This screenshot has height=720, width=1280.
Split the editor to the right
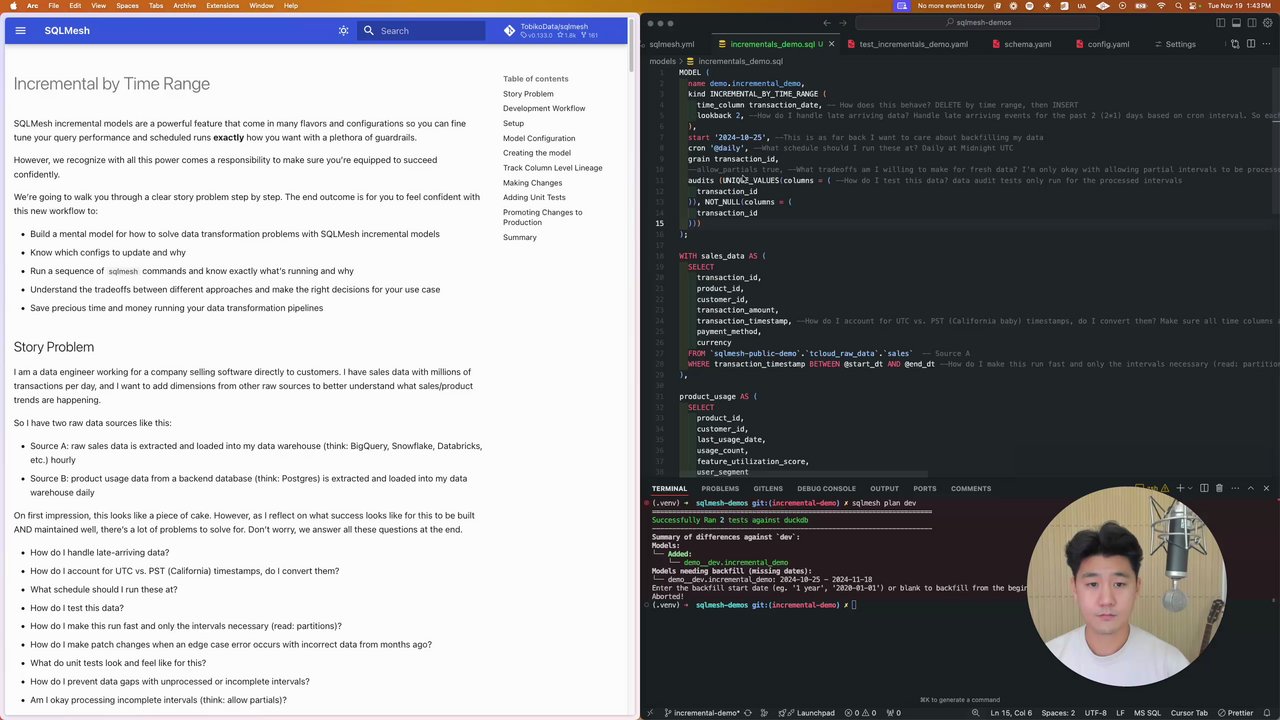click(1250, 44)
